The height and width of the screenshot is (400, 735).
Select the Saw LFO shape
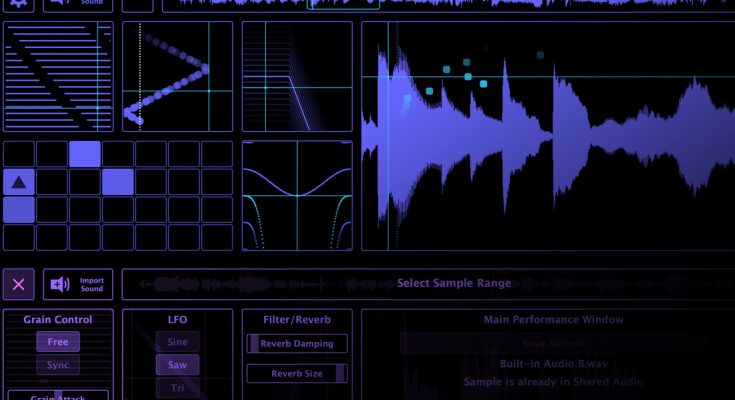coord(177,365)
